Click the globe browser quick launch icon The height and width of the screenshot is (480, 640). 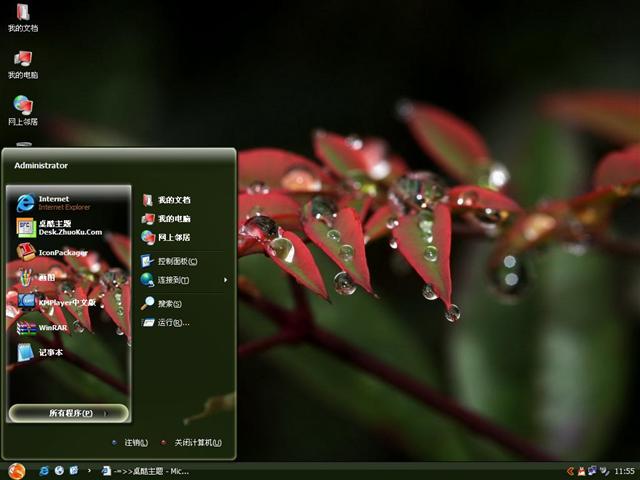[59, 471]
